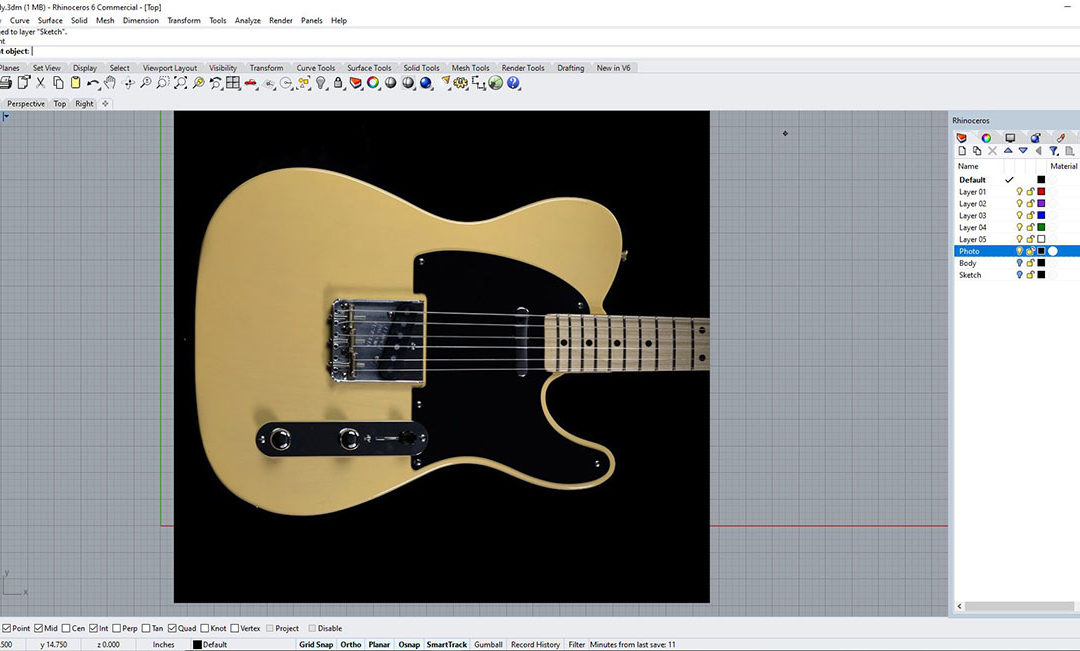Toggle the Vertex osnap checkbox
Viewport: 1080px width, 651px height.
coord(235,628)
